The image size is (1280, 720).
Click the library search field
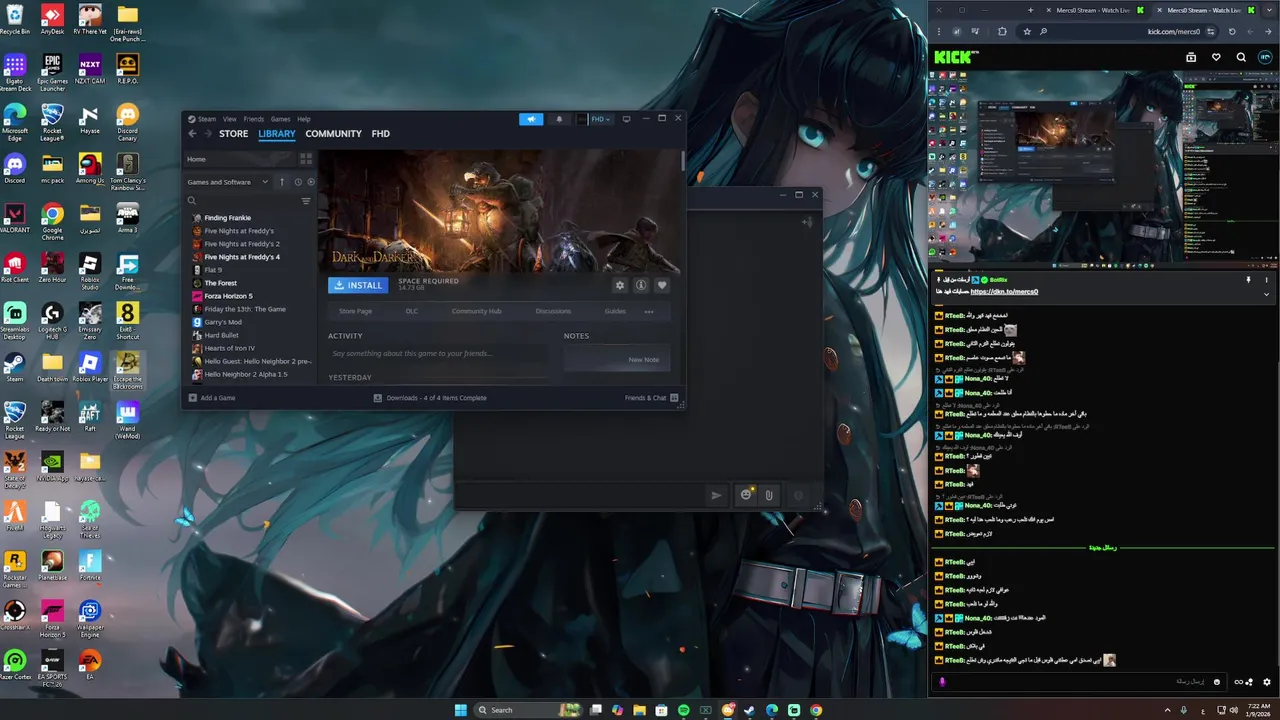[x=243, y=201]
